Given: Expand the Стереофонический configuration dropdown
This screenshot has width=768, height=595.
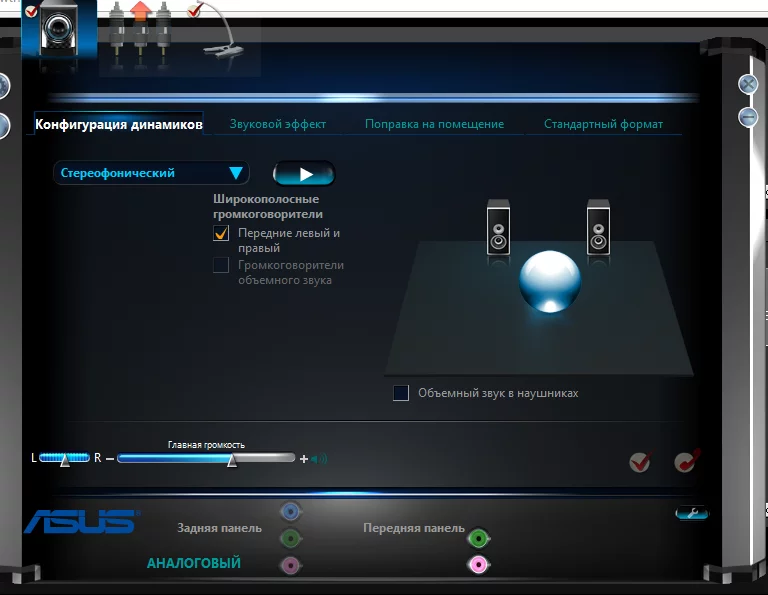Looking at the screenshot, I should coord(151,173).
